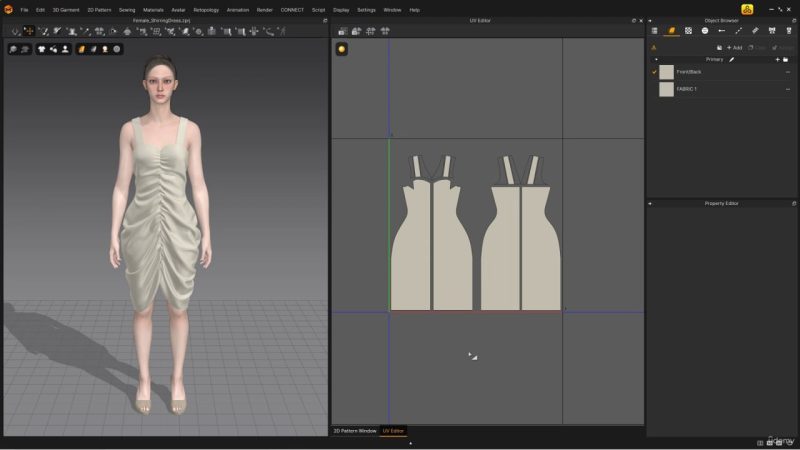800x450 pixels.
Task: Open the Fabric tab in Object Browser
Action: [x=671, y=31]
